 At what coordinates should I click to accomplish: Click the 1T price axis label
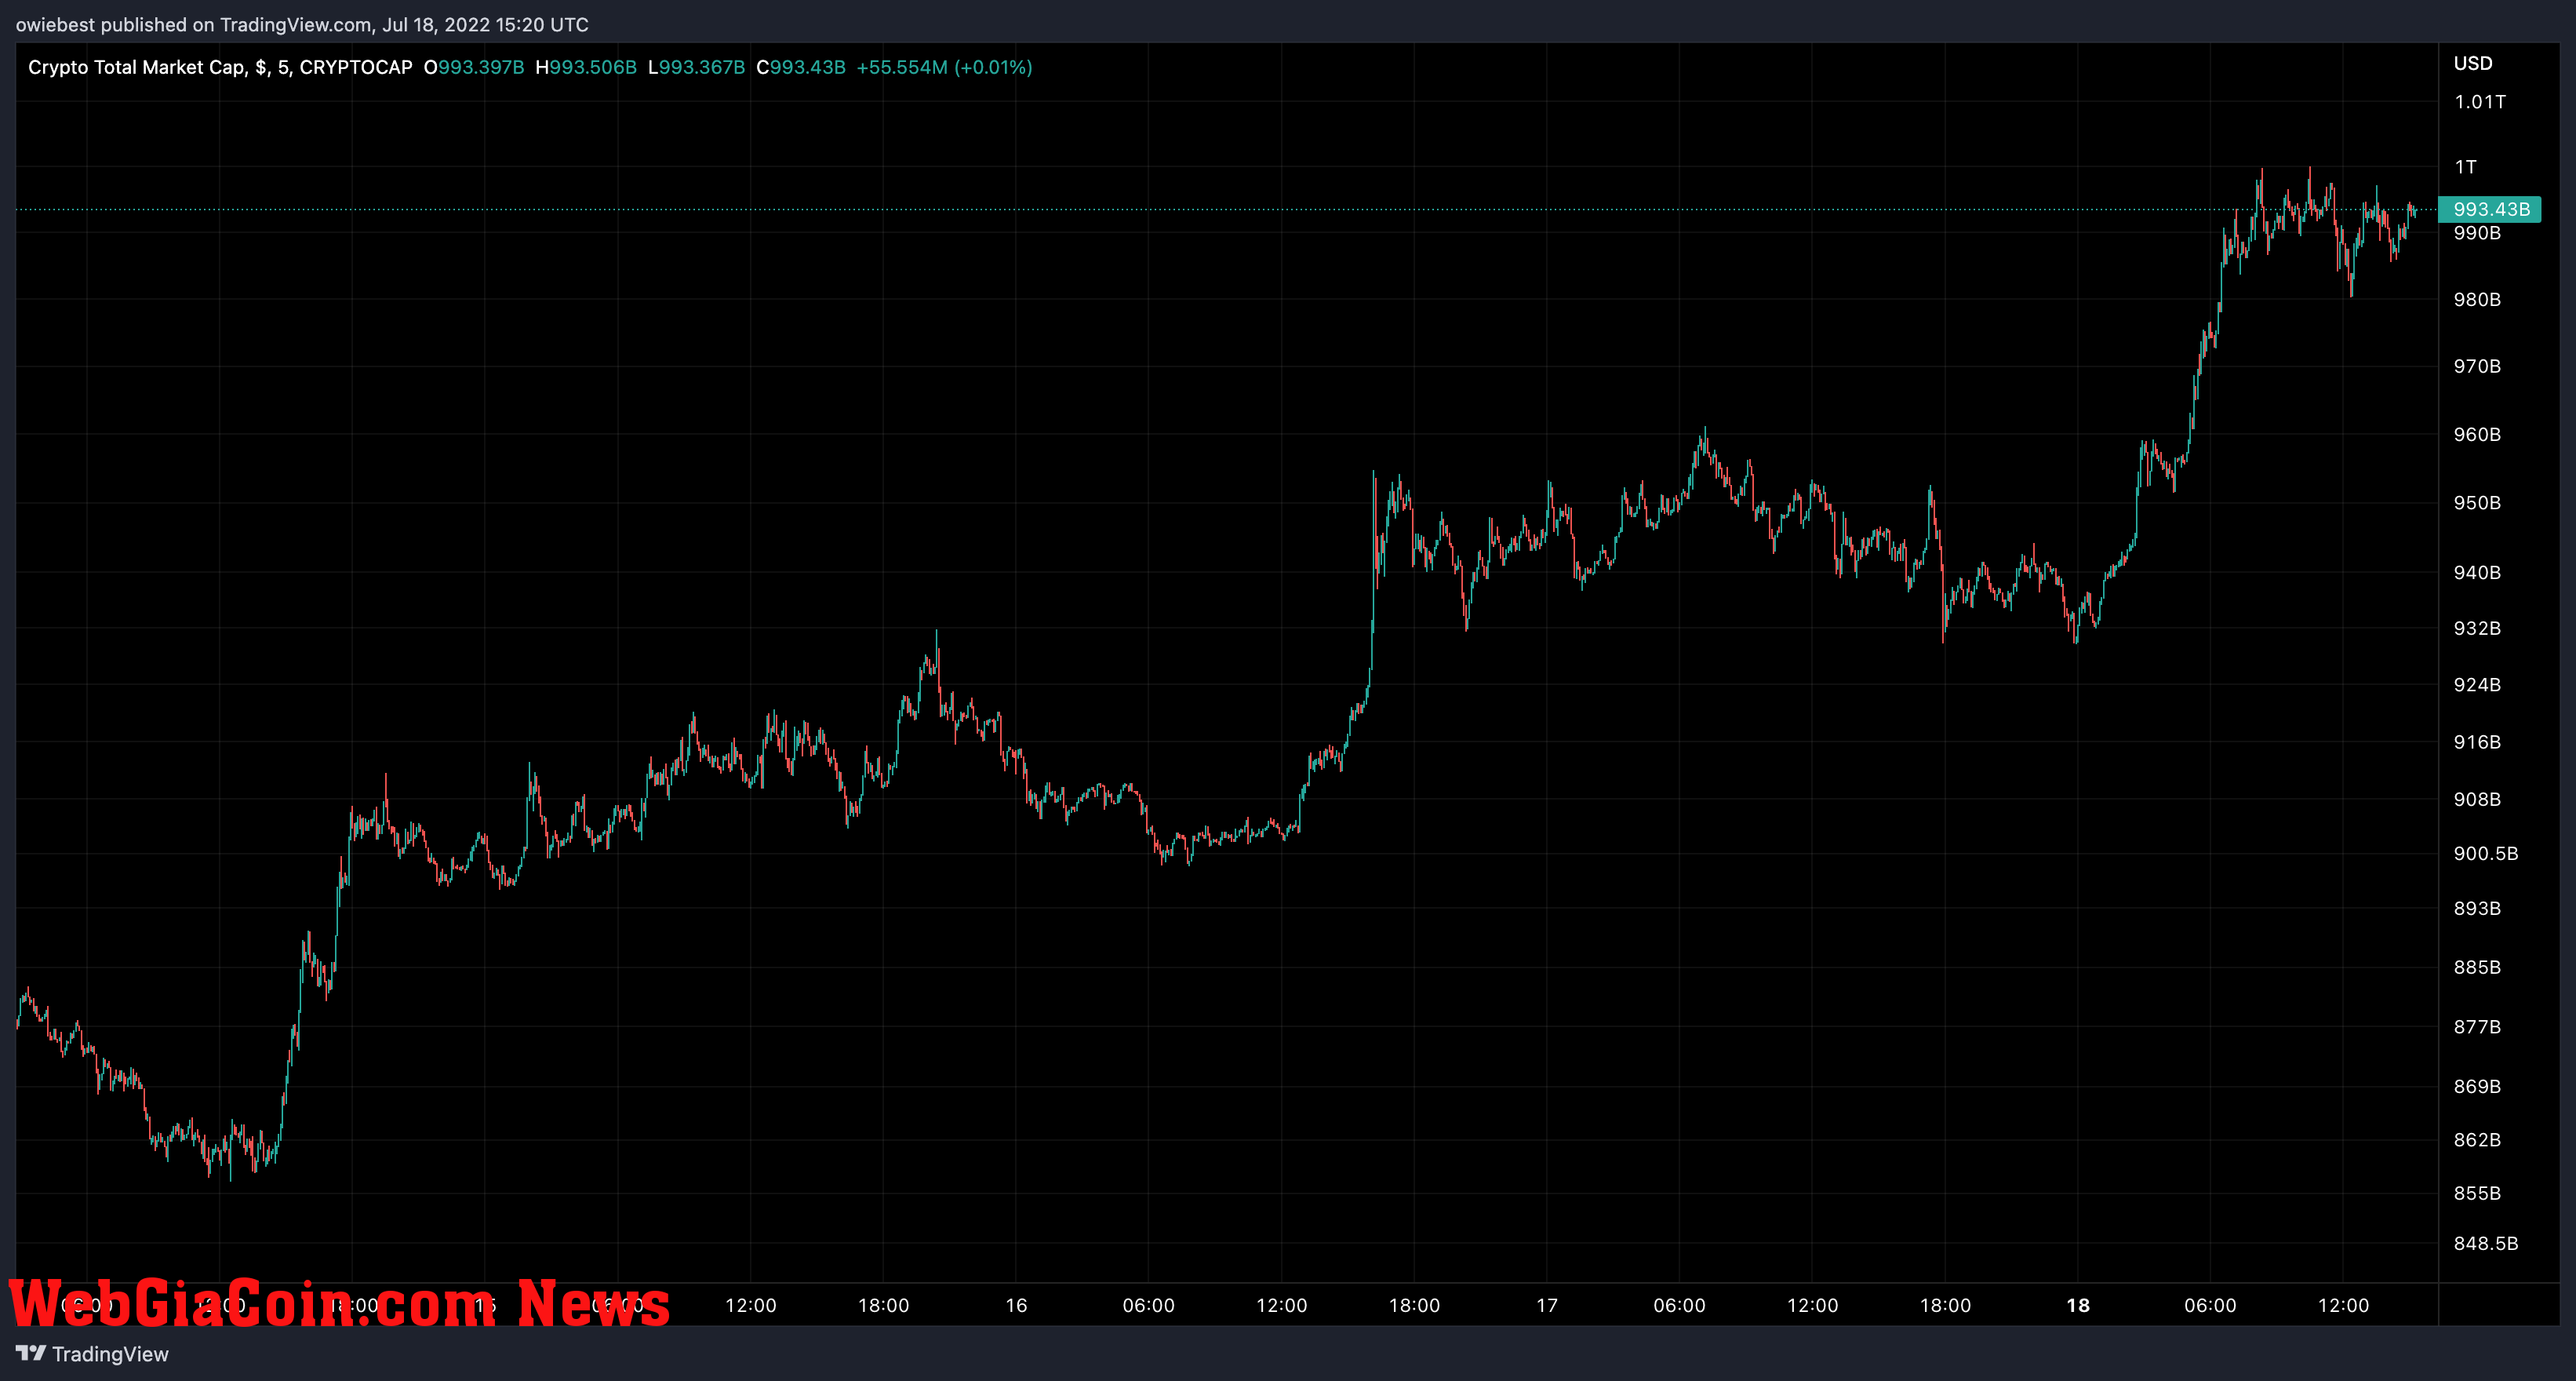[2465, 167]
